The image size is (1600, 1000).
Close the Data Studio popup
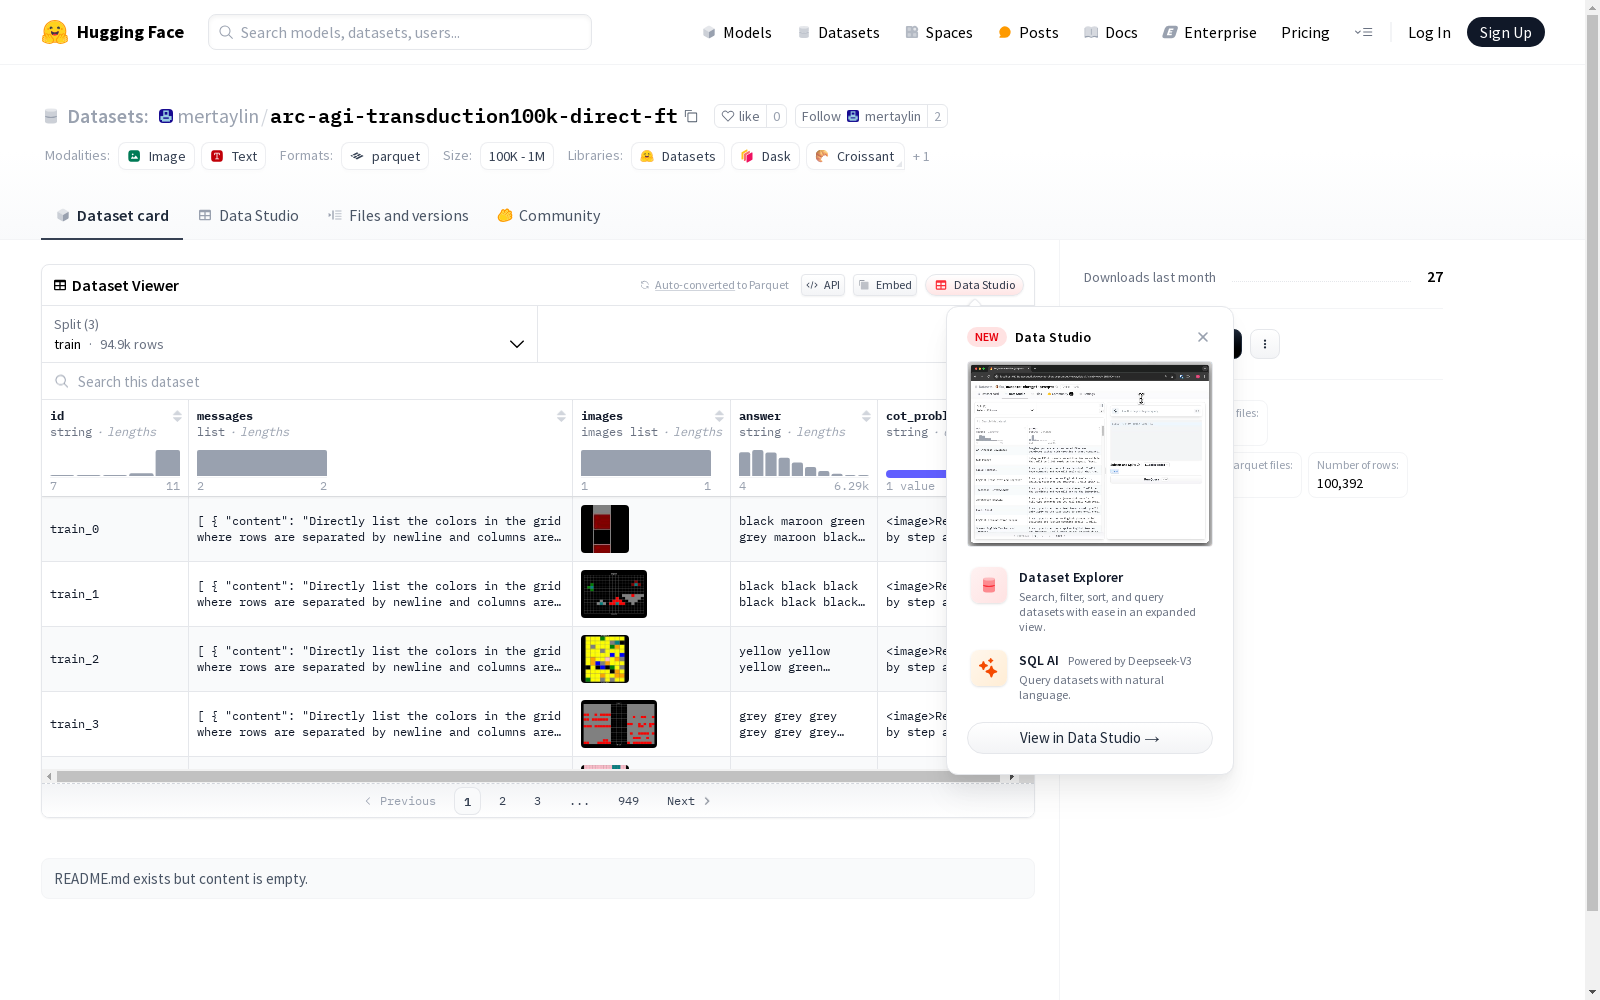1203,337
